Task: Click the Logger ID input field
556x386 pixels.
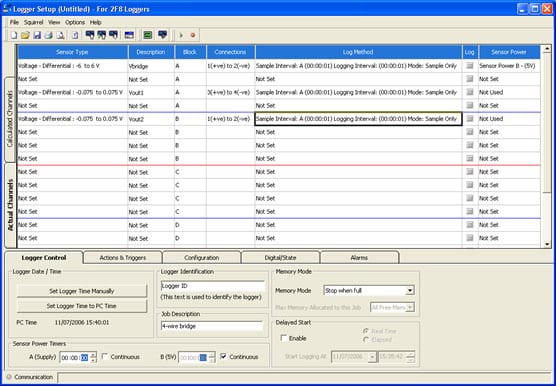Action: click(x=212, y=286)
